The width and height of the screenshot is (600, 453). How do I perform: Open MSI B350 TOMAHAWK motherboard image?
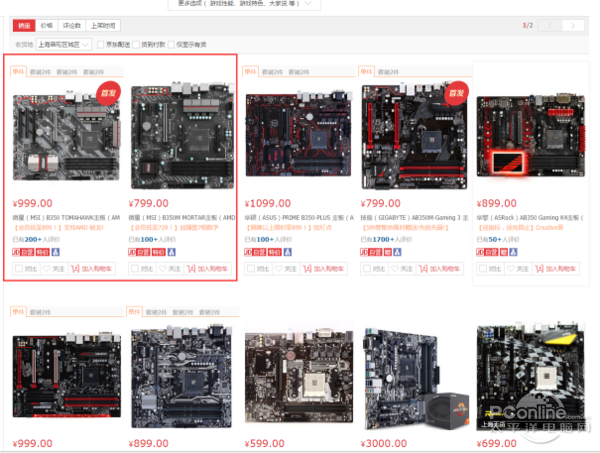pyautogui.click(x=66, y=136)
